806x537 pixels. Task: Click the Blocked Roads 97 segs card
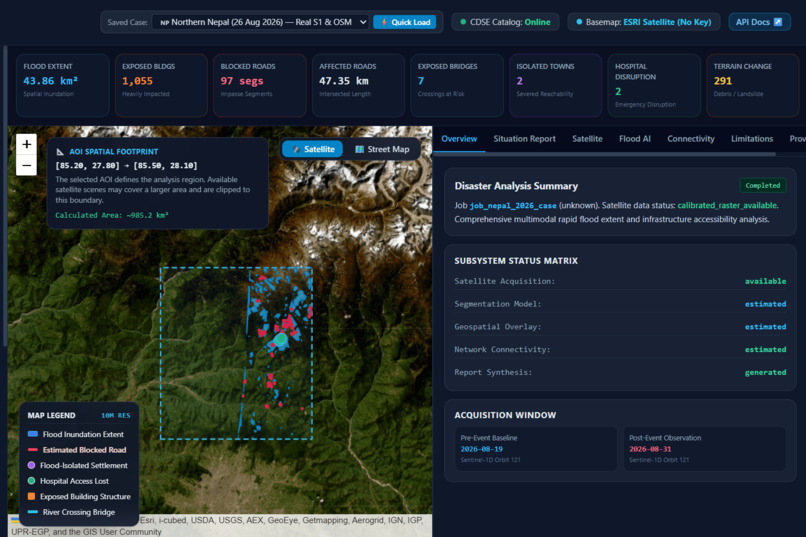pos(260,85)
